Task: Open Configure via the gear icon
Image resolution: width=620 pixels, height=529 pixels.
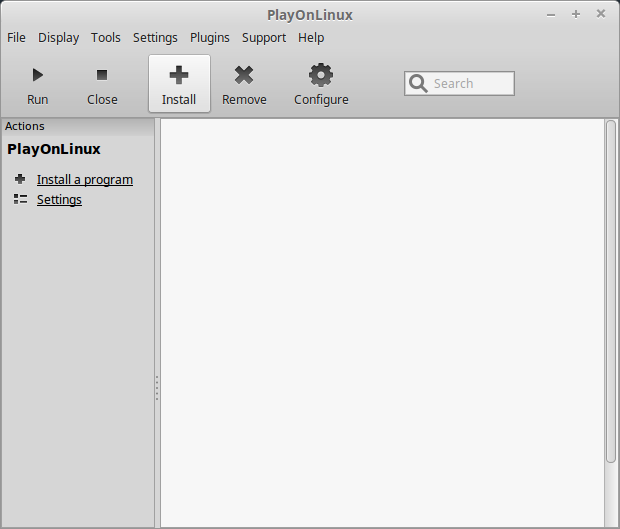Action: 321,75
